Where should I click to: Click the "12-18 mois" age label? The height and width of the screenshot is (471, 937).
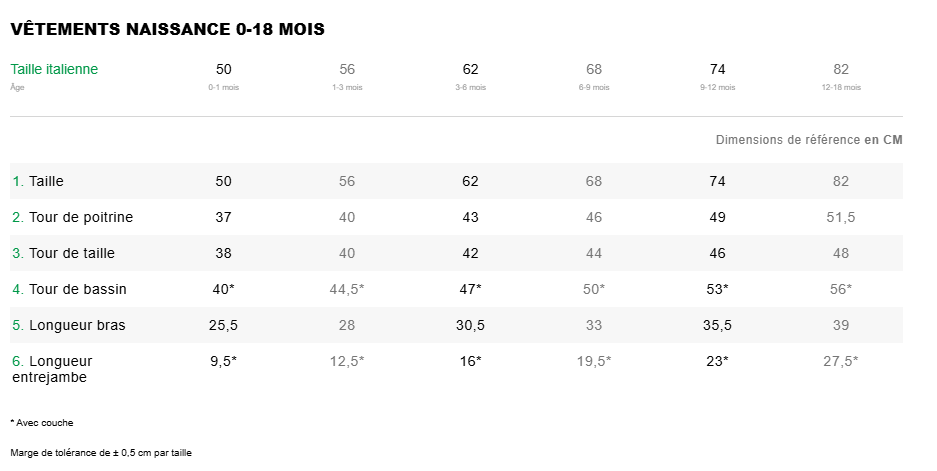pos(840,88)
